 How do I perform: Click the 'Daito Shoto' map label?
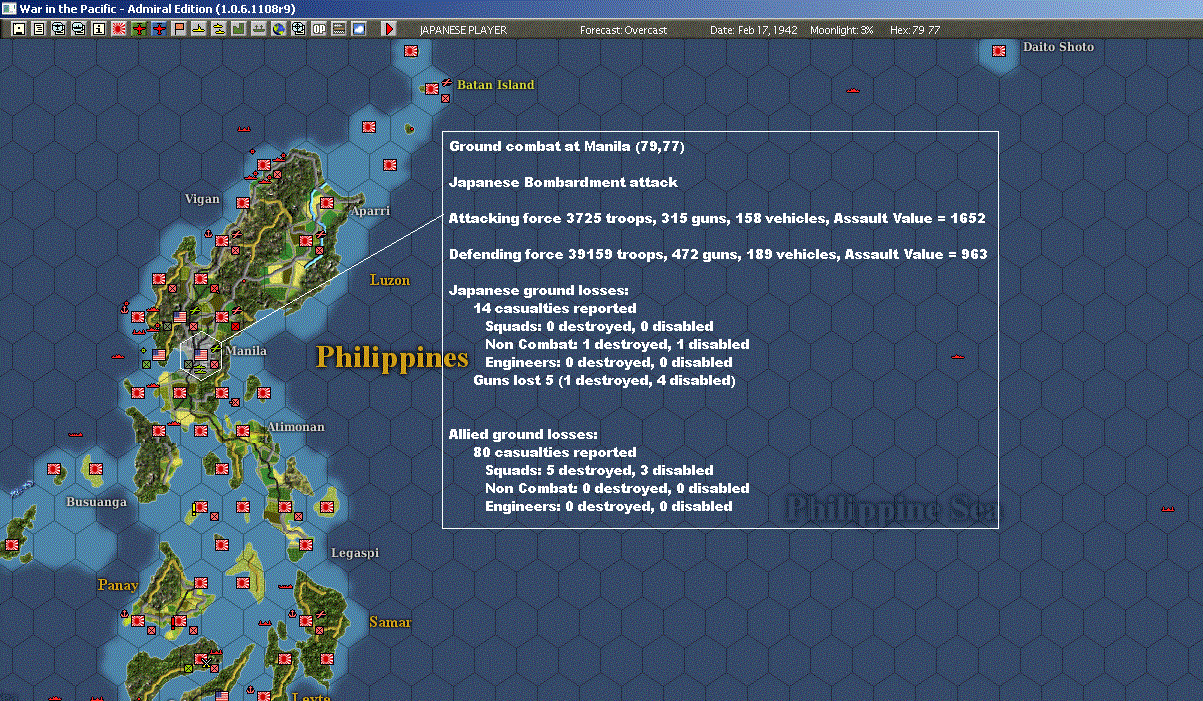(x=1058, y=47)
